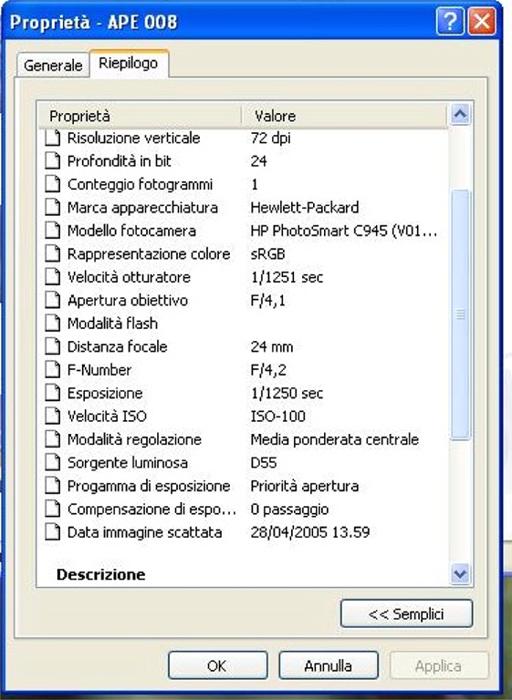
Task: Select the icon beside Modalità flash
Action: click(x=52, y=323)
